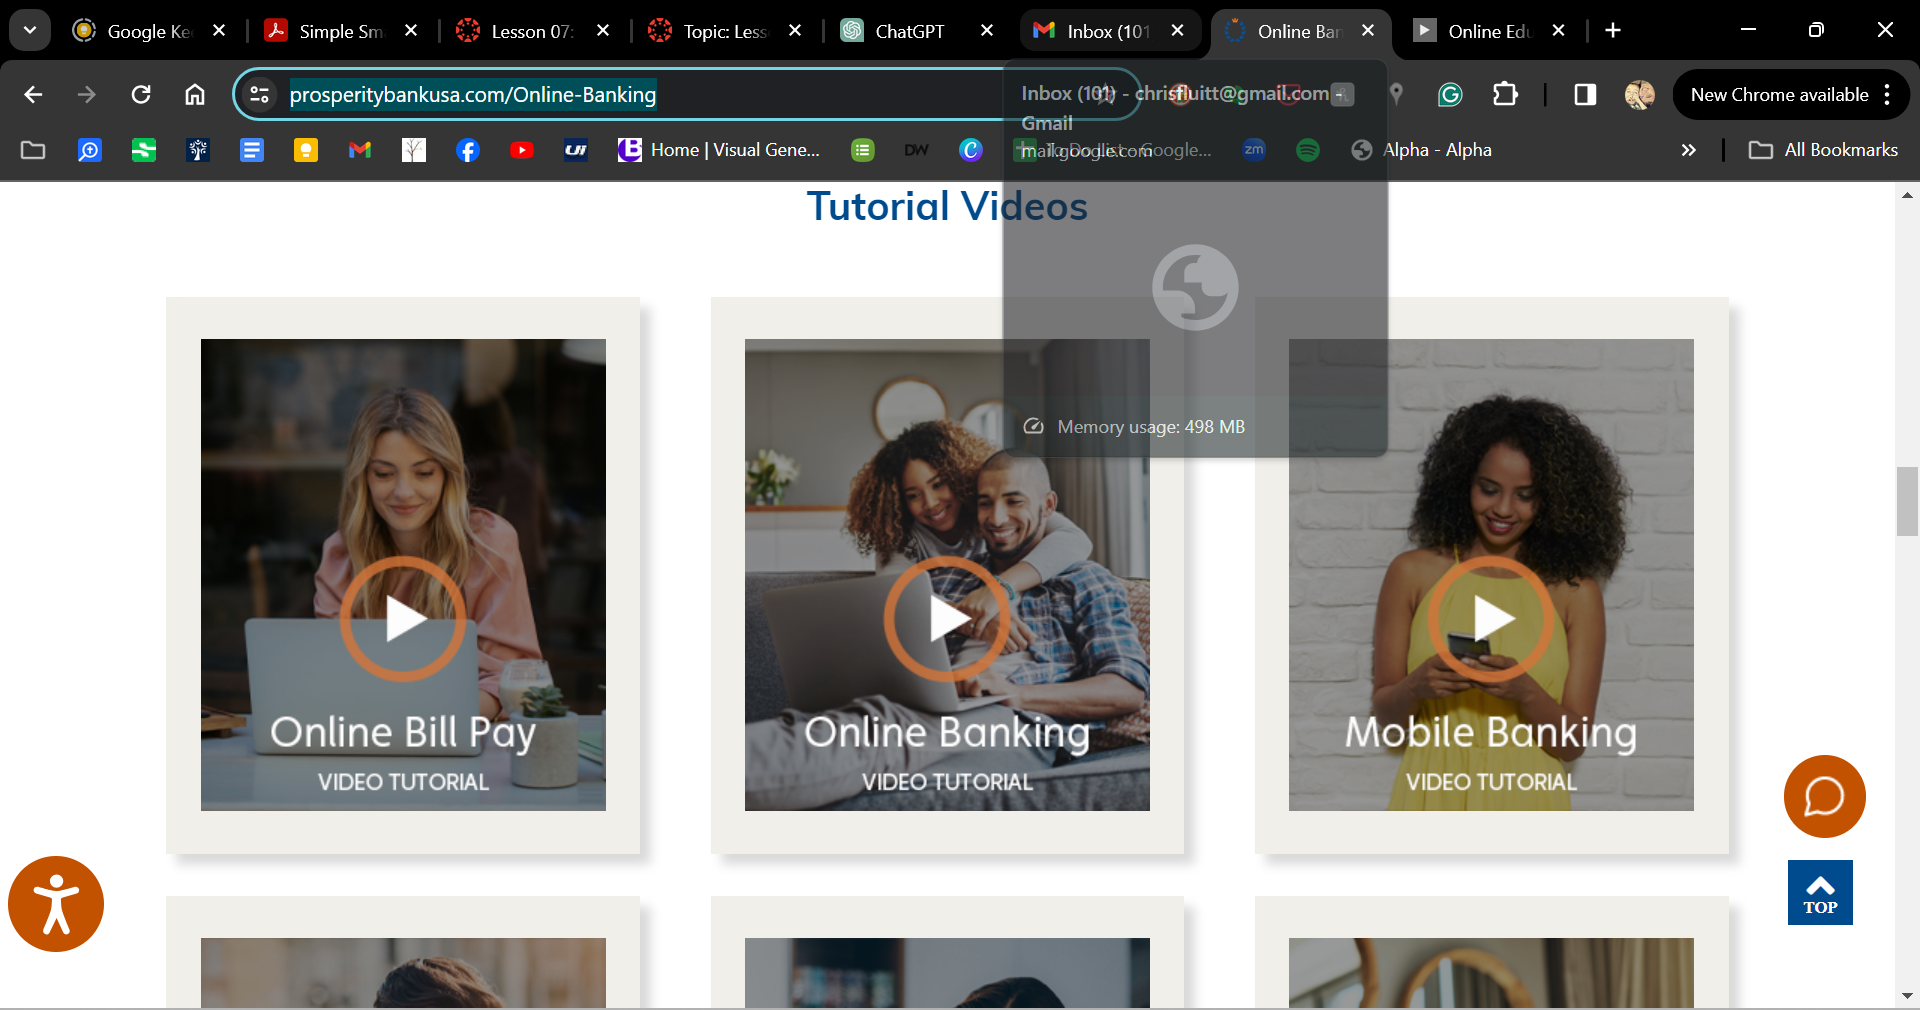Image resolution: width=1920 pixels, height=1010 pixels.
Task: Play the Mobile Banking video tutorial
Action: 1491,619
